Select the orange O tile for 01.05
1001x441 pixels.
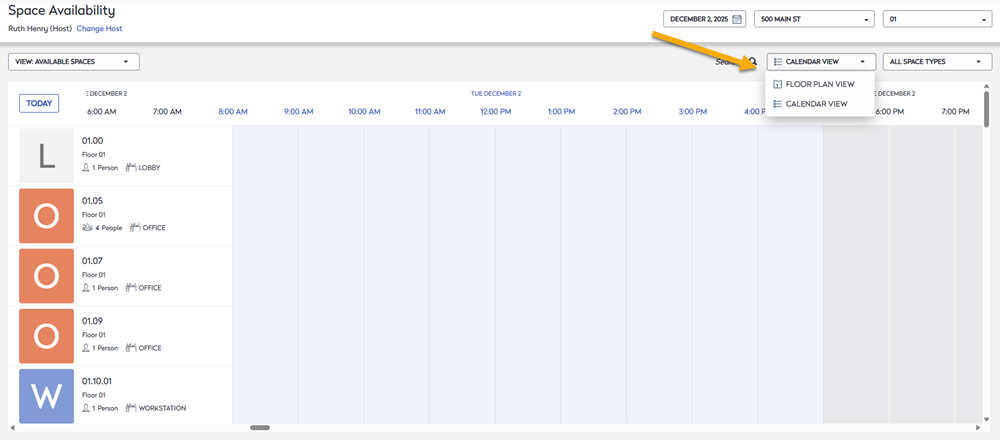47,216
